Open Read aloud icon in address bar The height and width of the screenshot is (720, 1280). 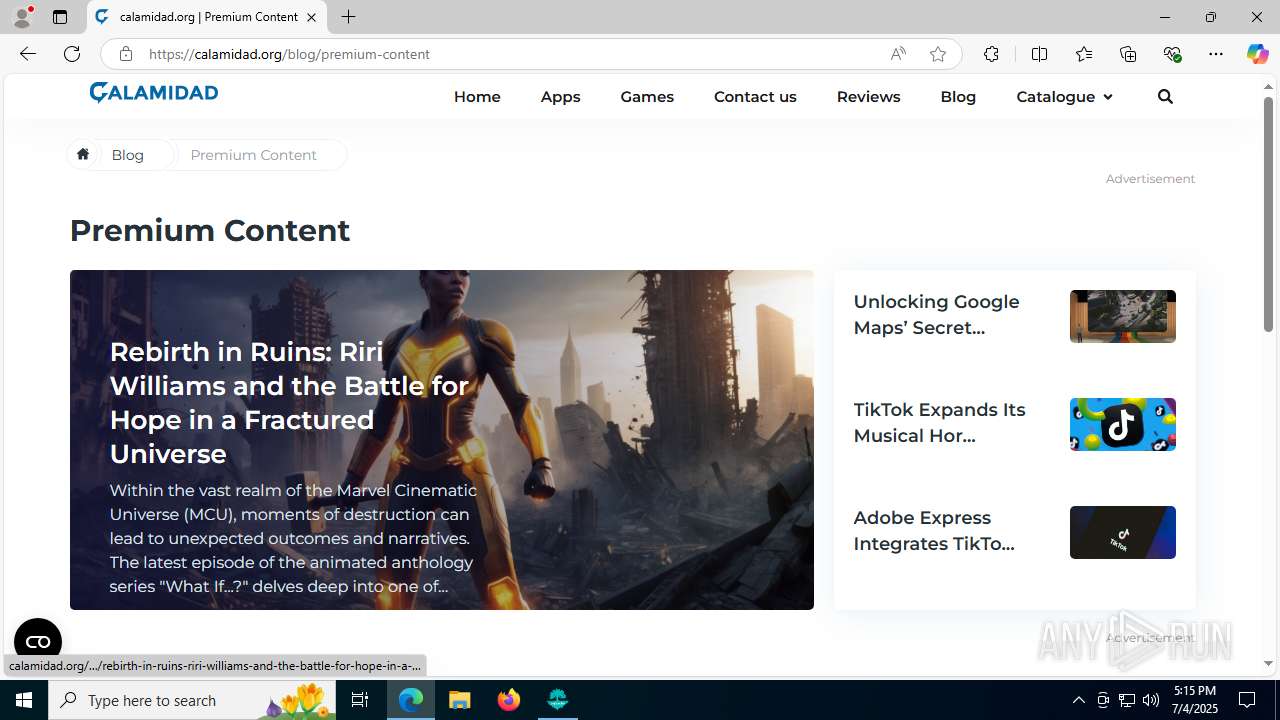coord(898,54)
